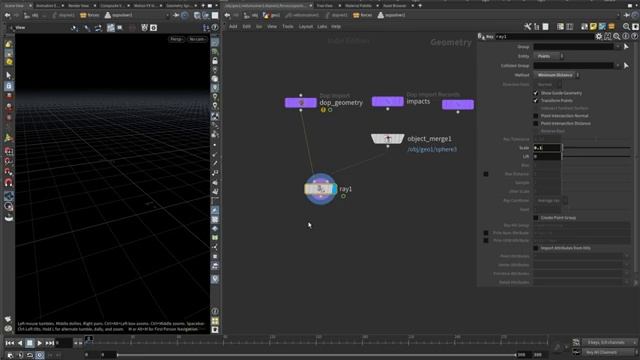Open the ray1 parameter gear menu
This screenshot has width=640, height=360.
click(599, 36)
